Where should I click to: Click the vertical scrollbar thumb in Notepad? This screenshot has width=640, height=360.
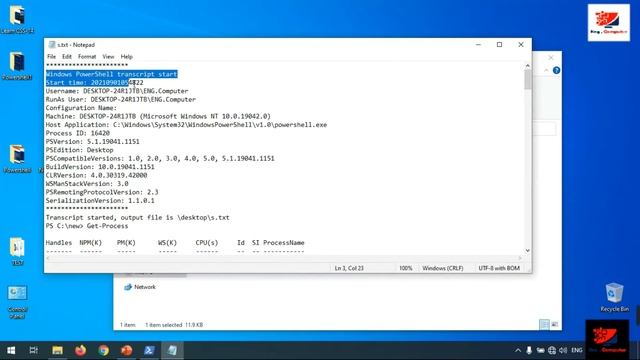(x=527, y=79)
